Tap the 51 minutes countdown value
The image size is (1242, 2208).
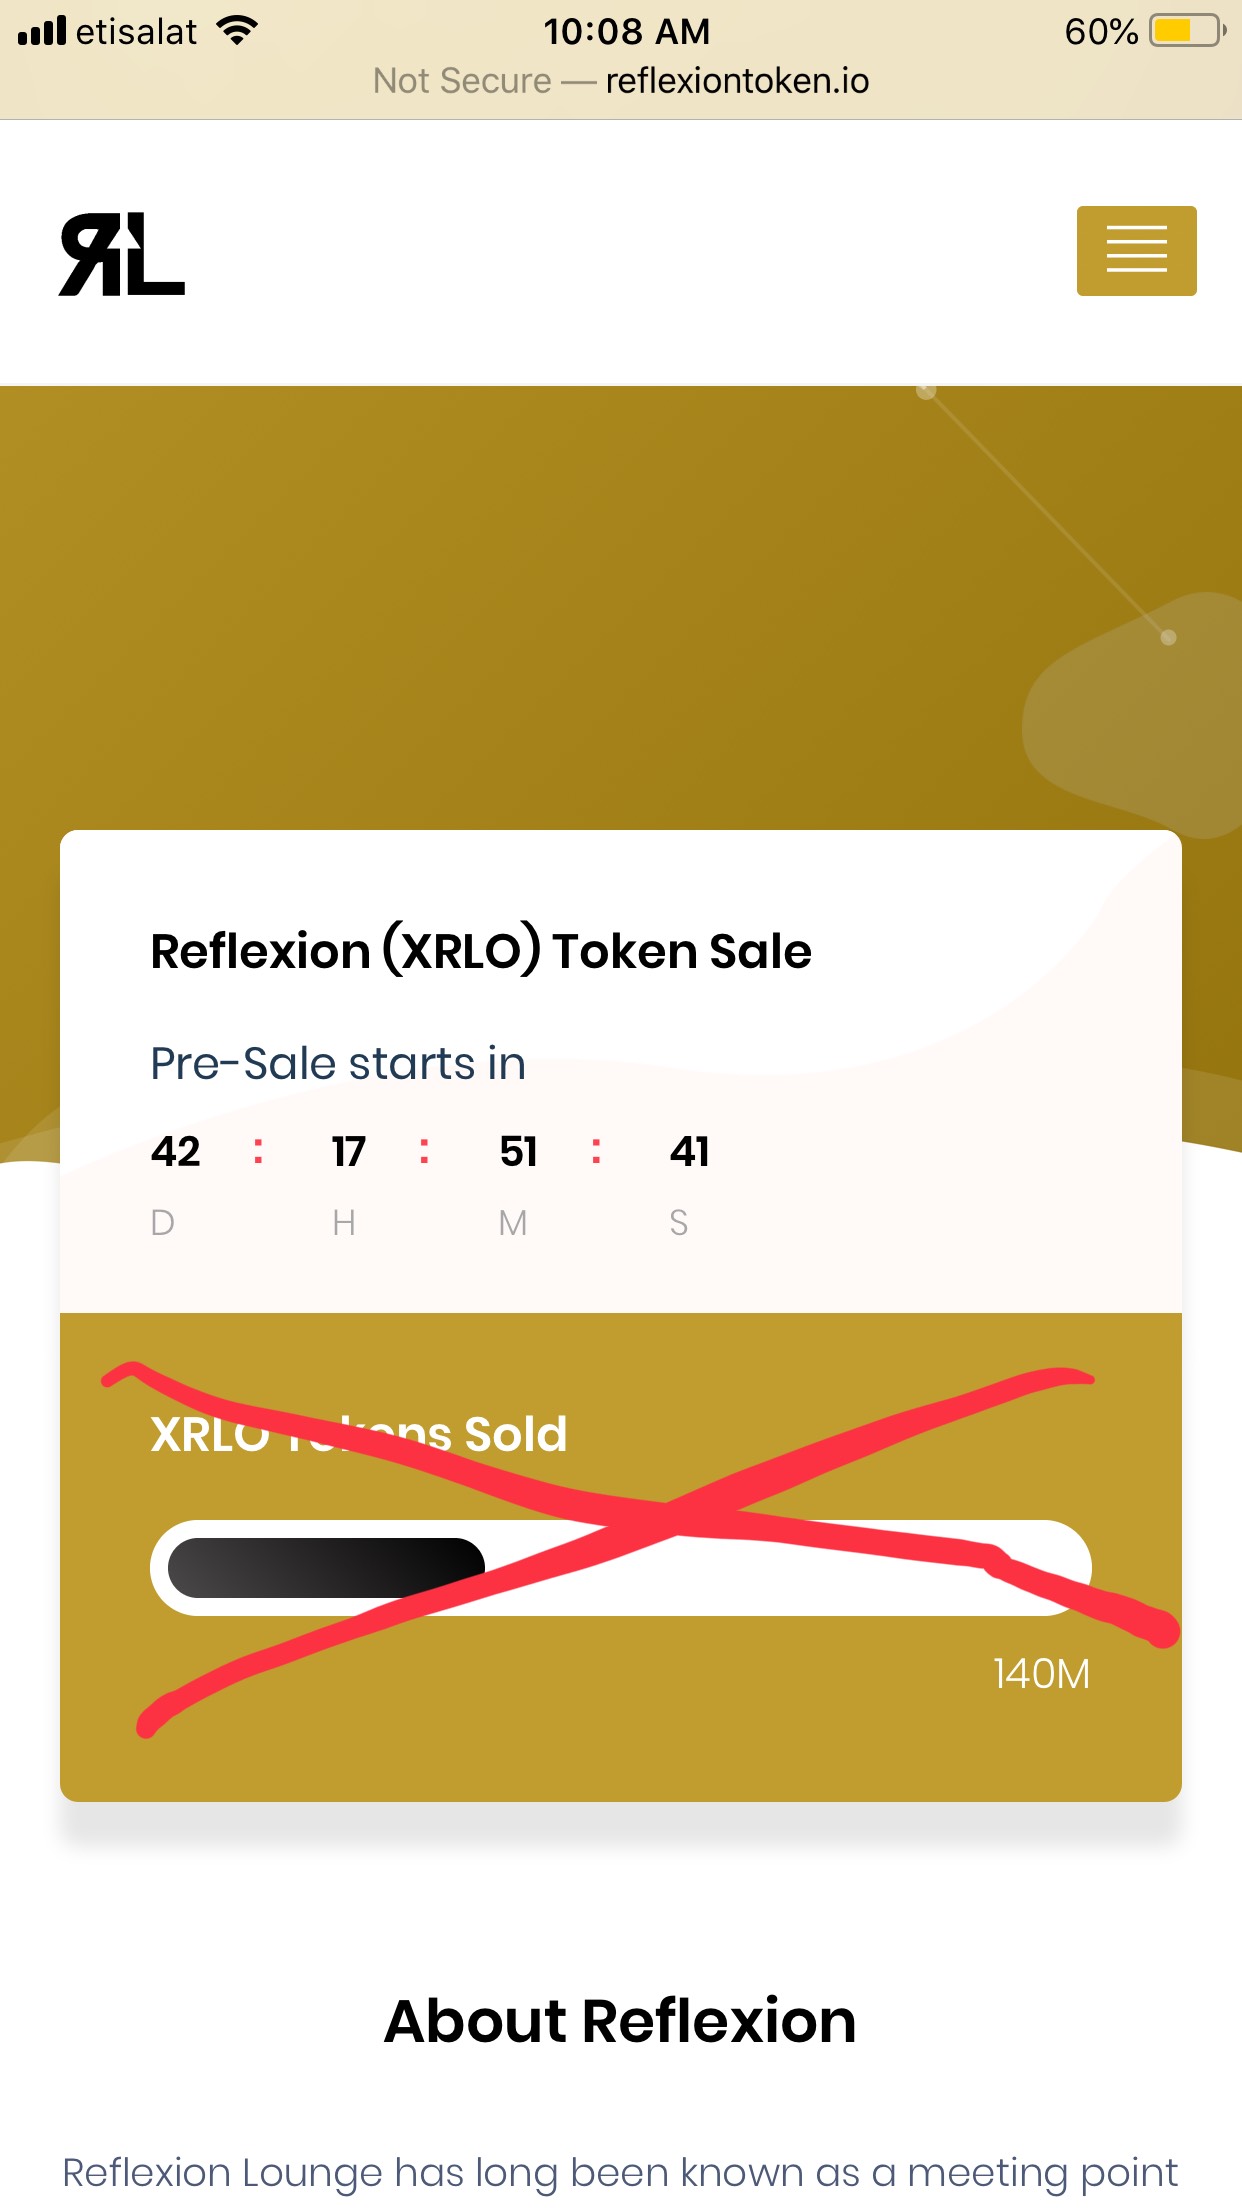pos(519,1151)
